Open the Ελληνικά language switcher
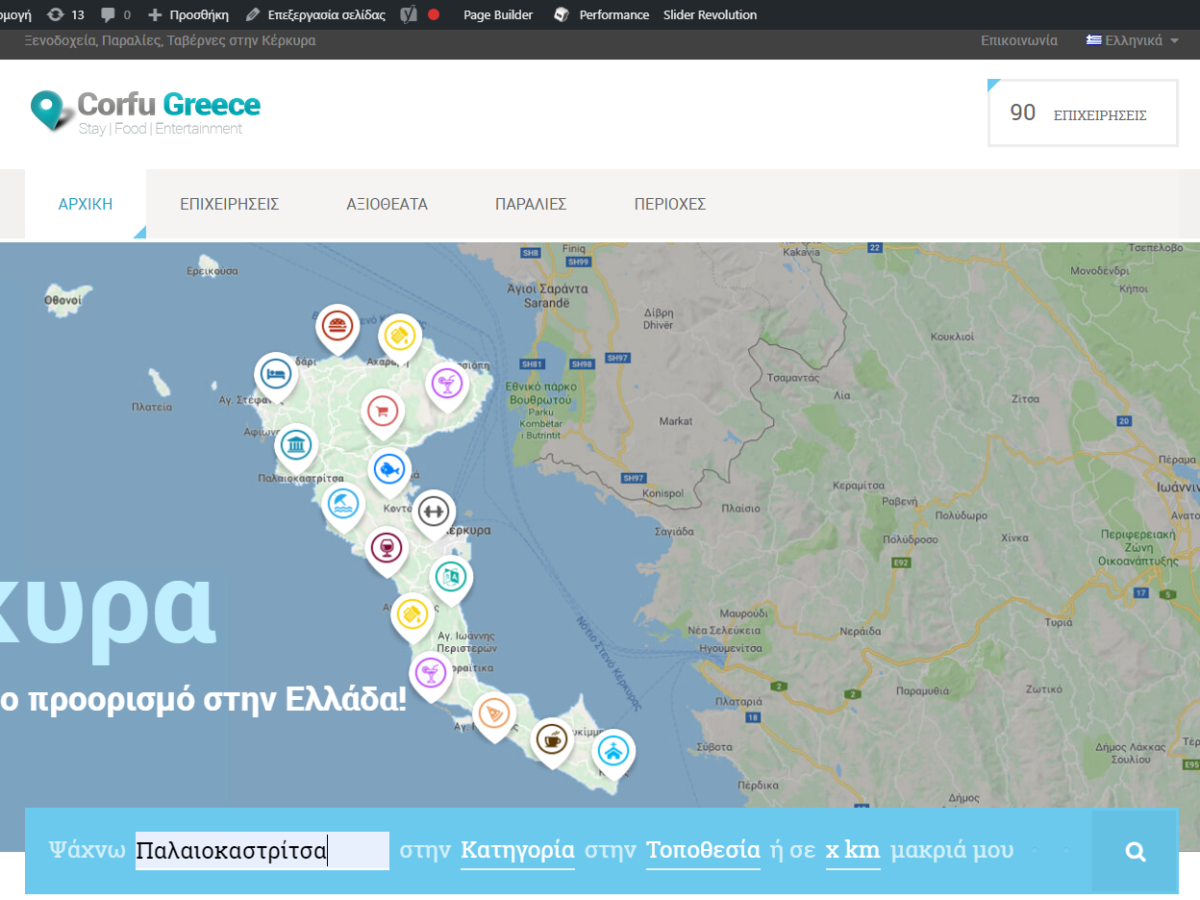This screenshot has width=1200, height=900. [1133, 41]
